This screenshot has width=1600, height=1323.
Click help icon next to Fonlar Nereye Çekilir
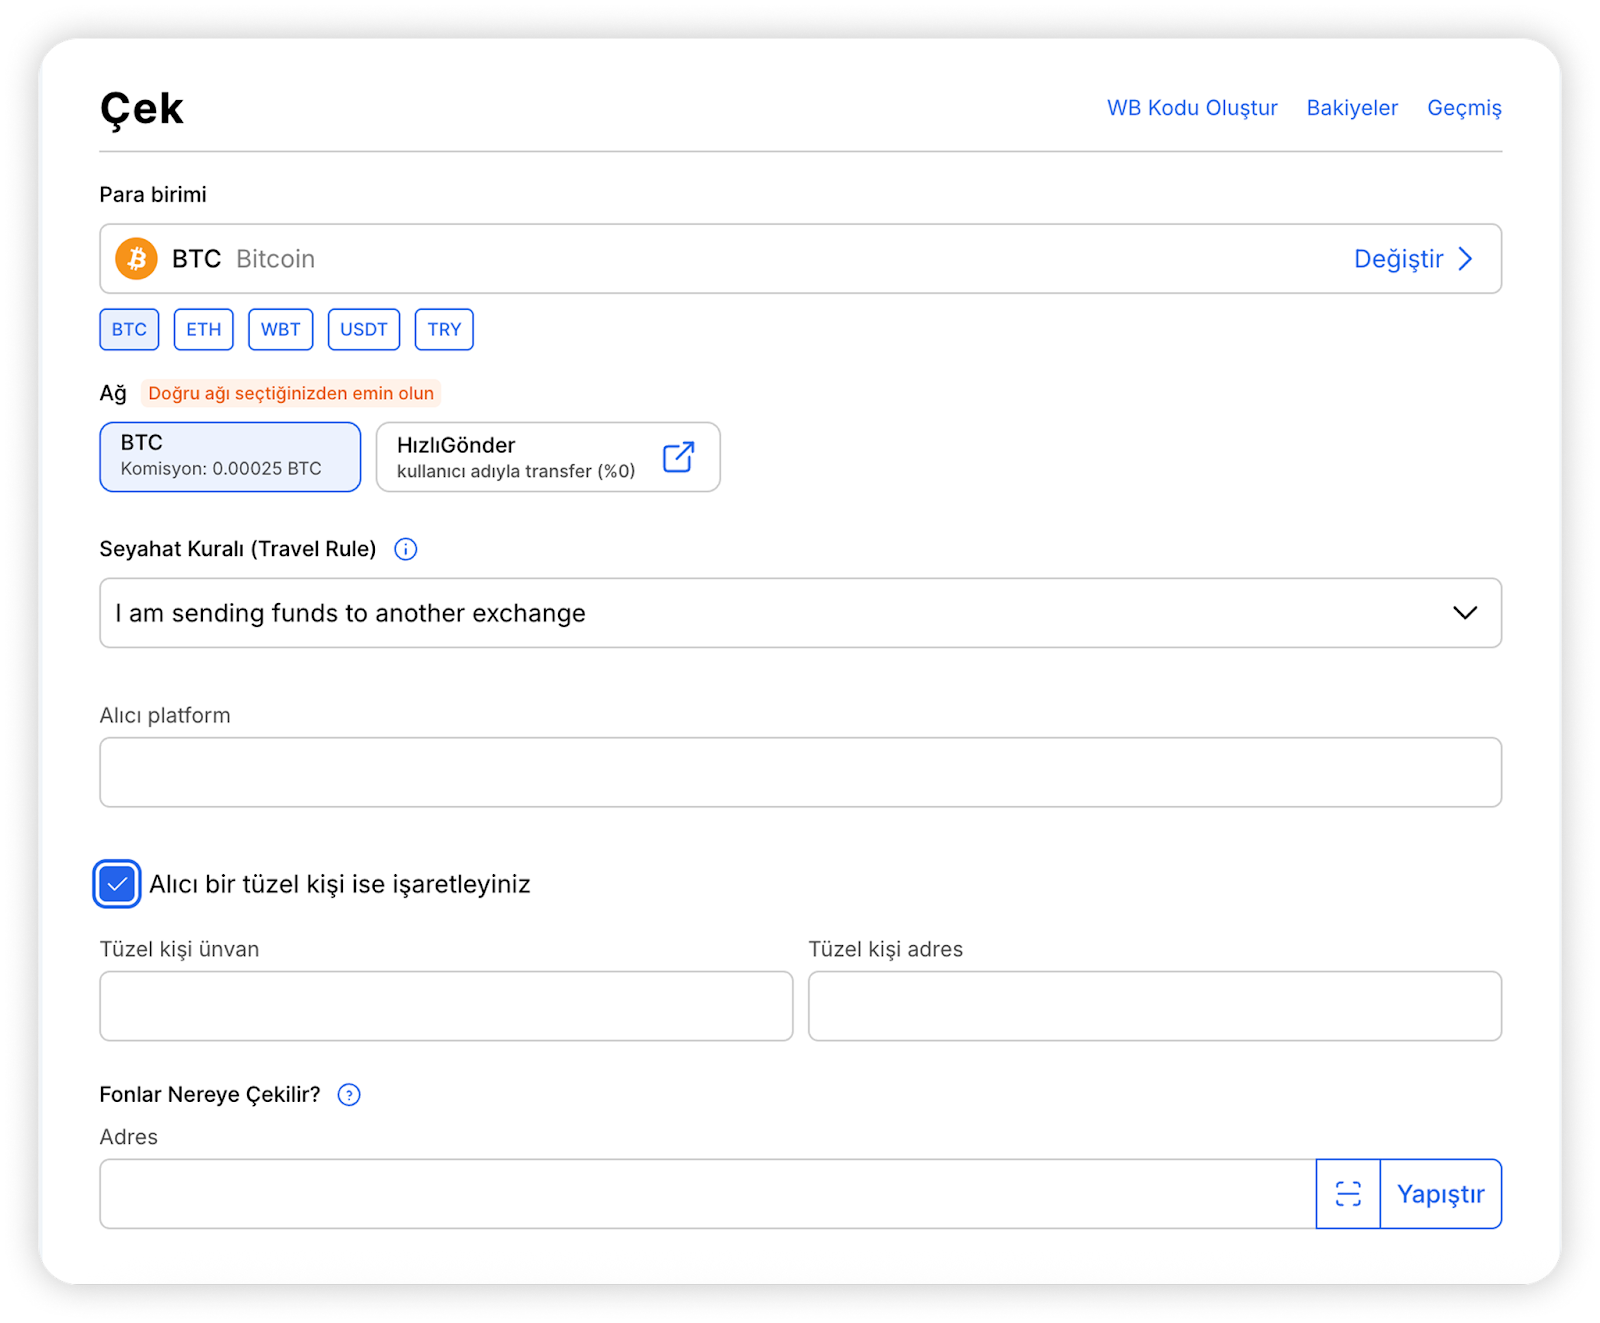349,1095
